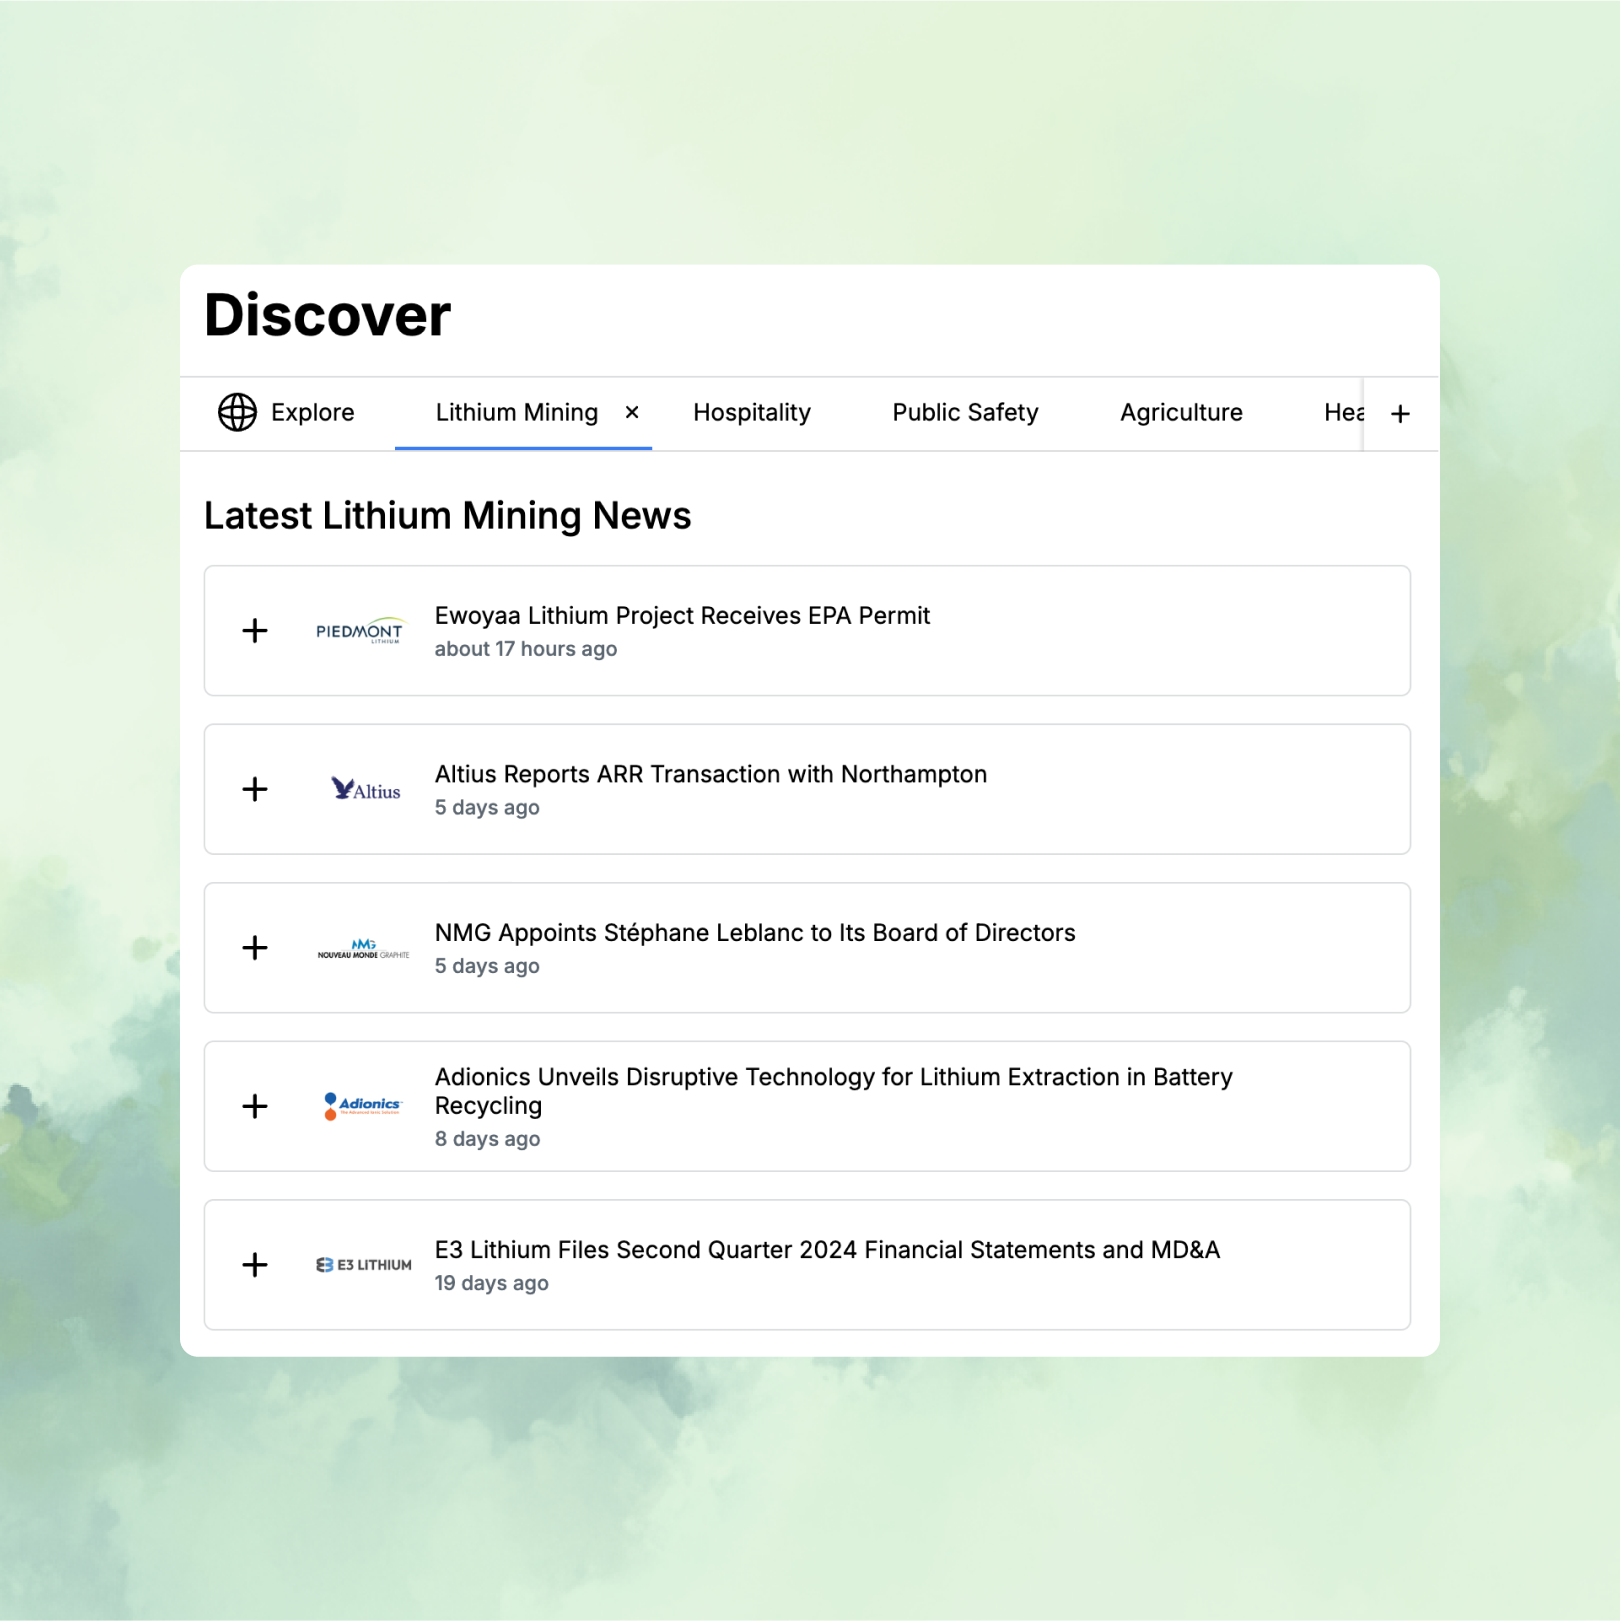This screenshot has width=1620, height=1621.
Task: Open E3 Lithium Files Second Quarter 2024 headline
Action: [x=827, y=1250]
